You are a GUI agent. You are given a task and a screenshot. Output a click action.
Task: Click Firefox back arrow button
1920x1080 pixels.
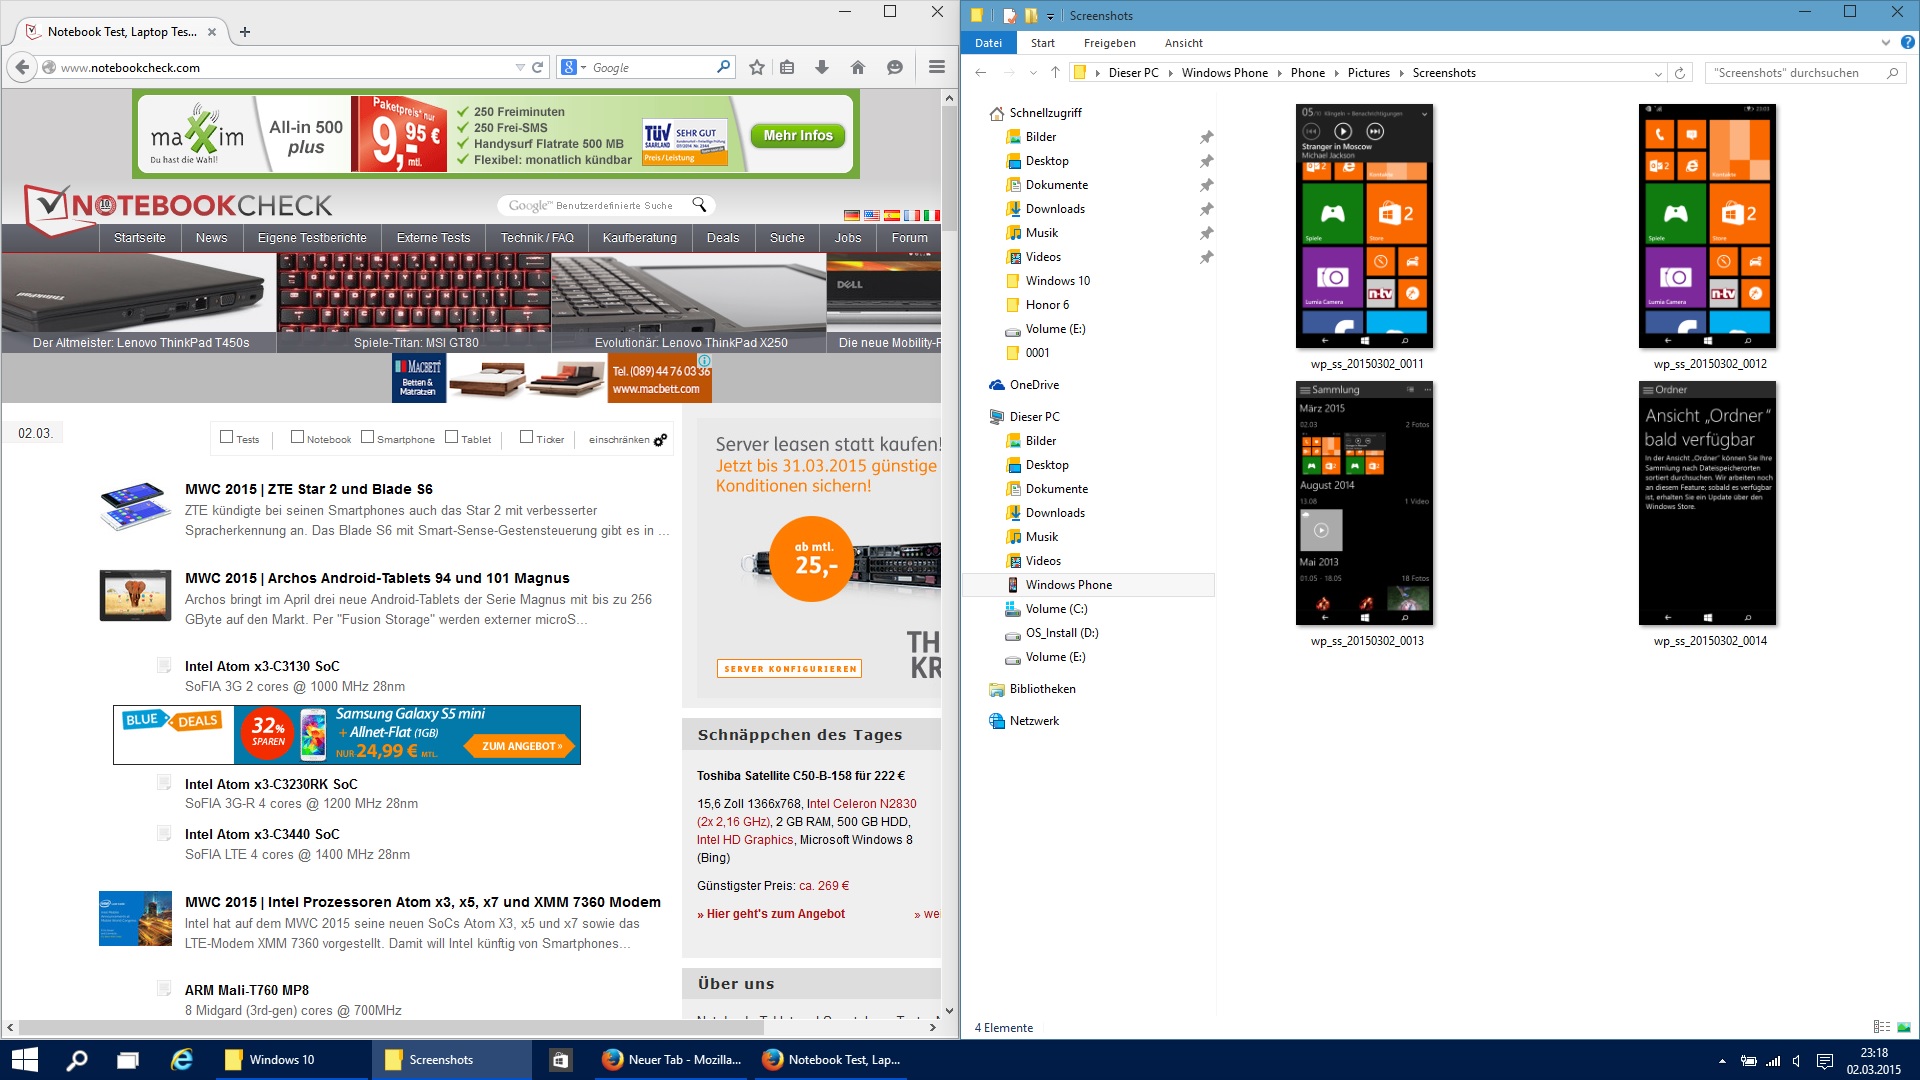coord(22,67)
